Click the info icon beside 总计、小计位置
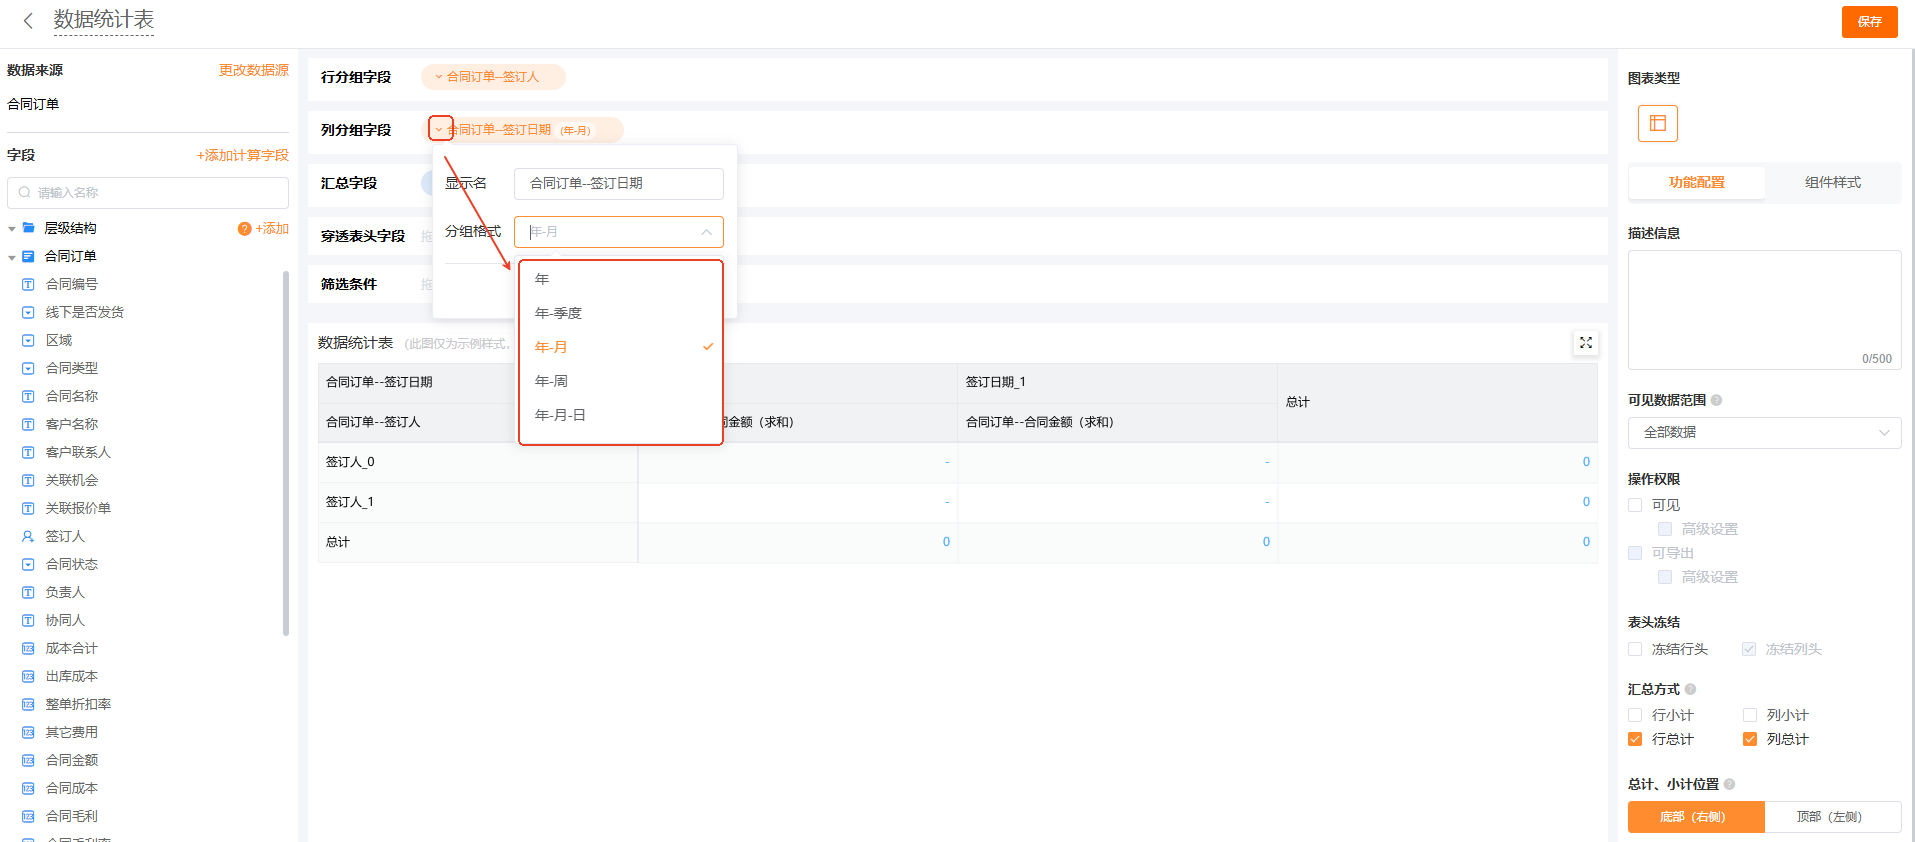The image size is (1915, 842). (x=1729, y=784)
